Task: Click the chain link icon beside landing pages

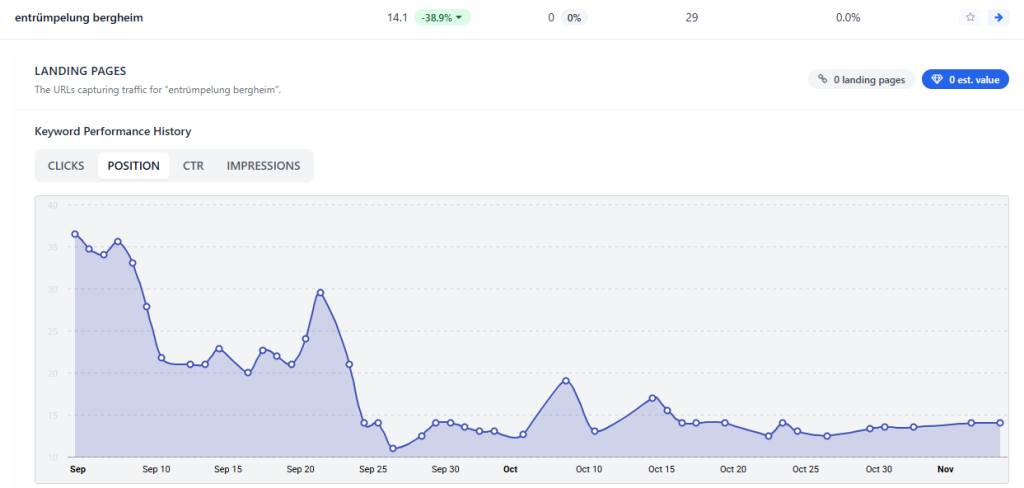Action: pyautogui.click(x=823, y=79)
